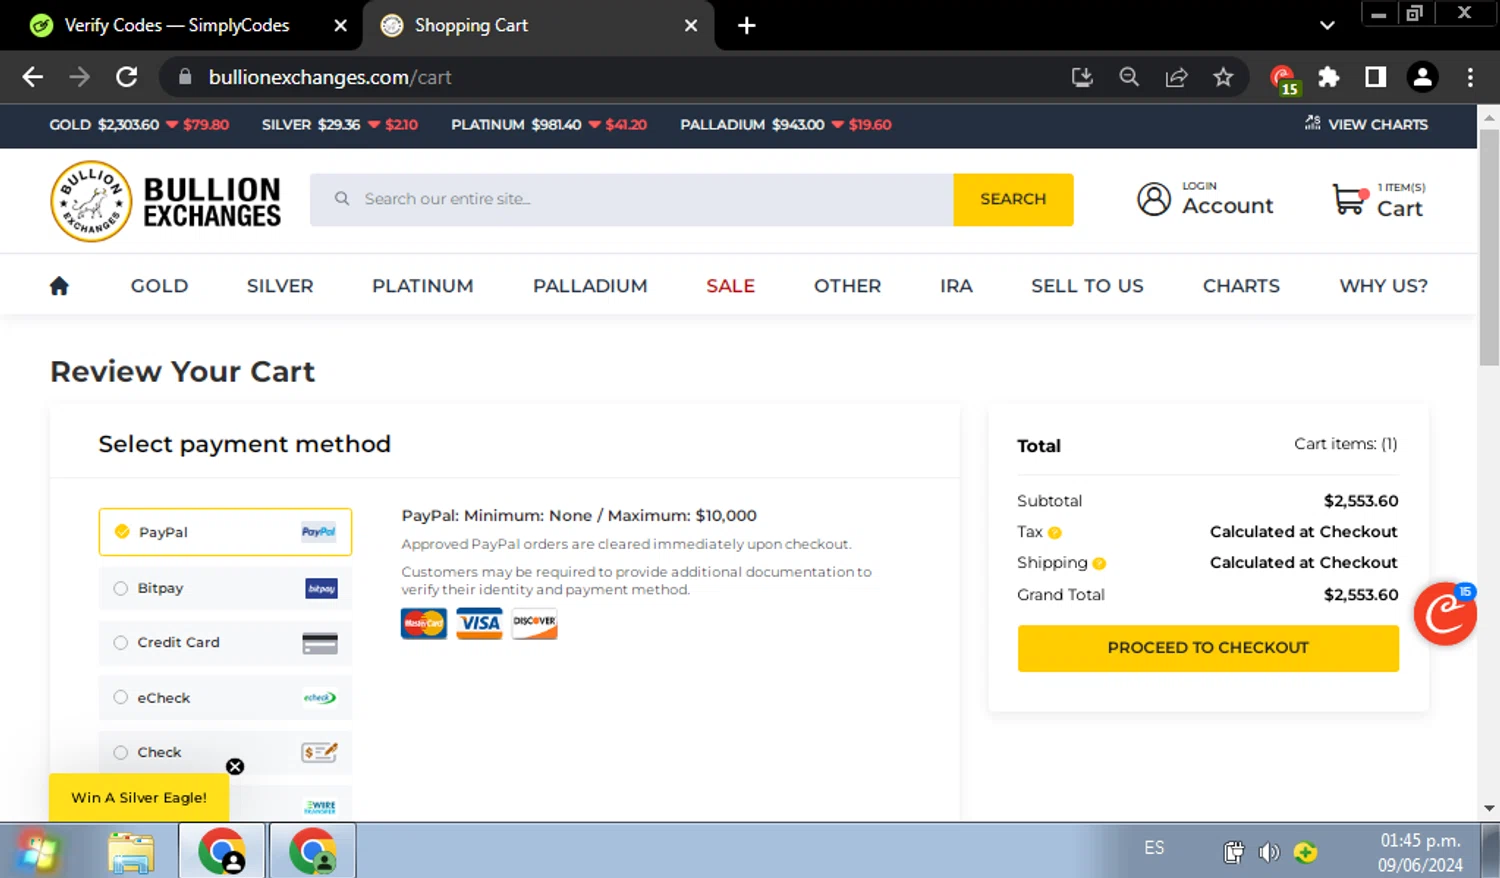Viewport: 1500px width, 878px height.
Task: Click Cart link text
Action: click(1399, 208)
